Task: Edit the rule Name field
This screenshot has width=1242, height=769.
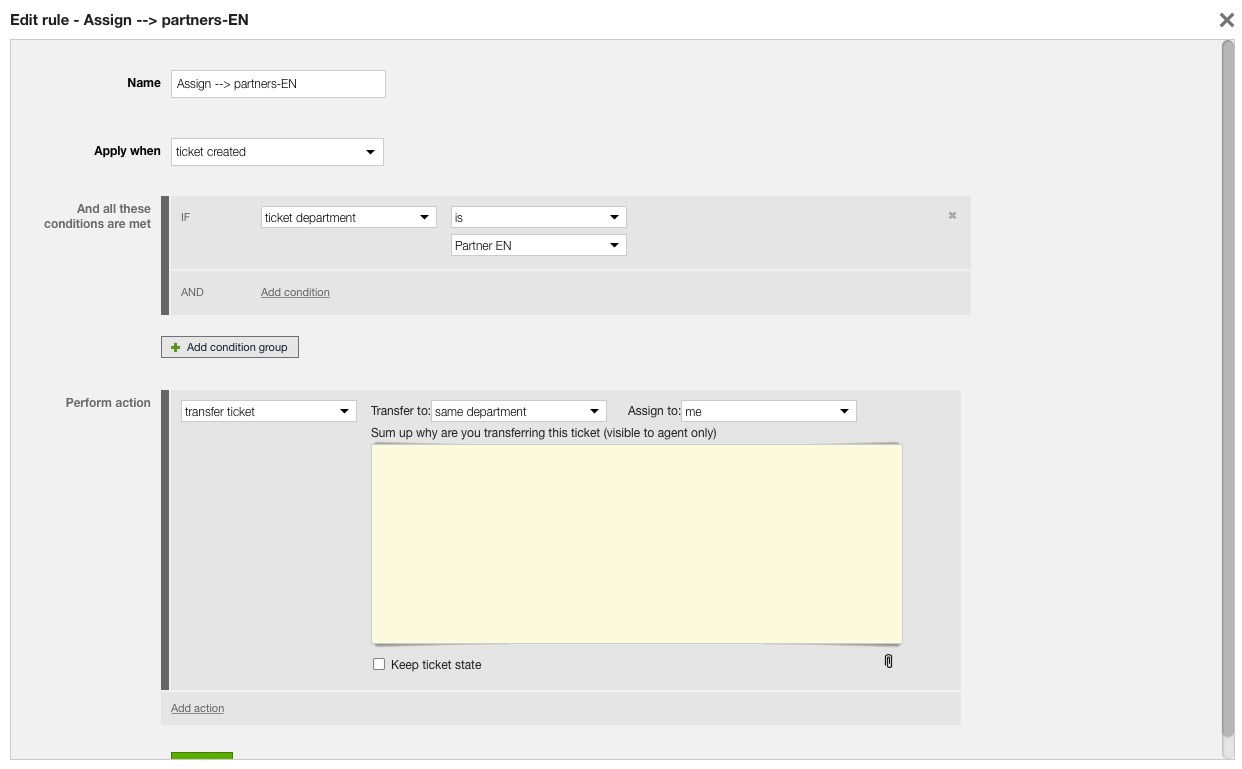Action: (x=278, y=83)
